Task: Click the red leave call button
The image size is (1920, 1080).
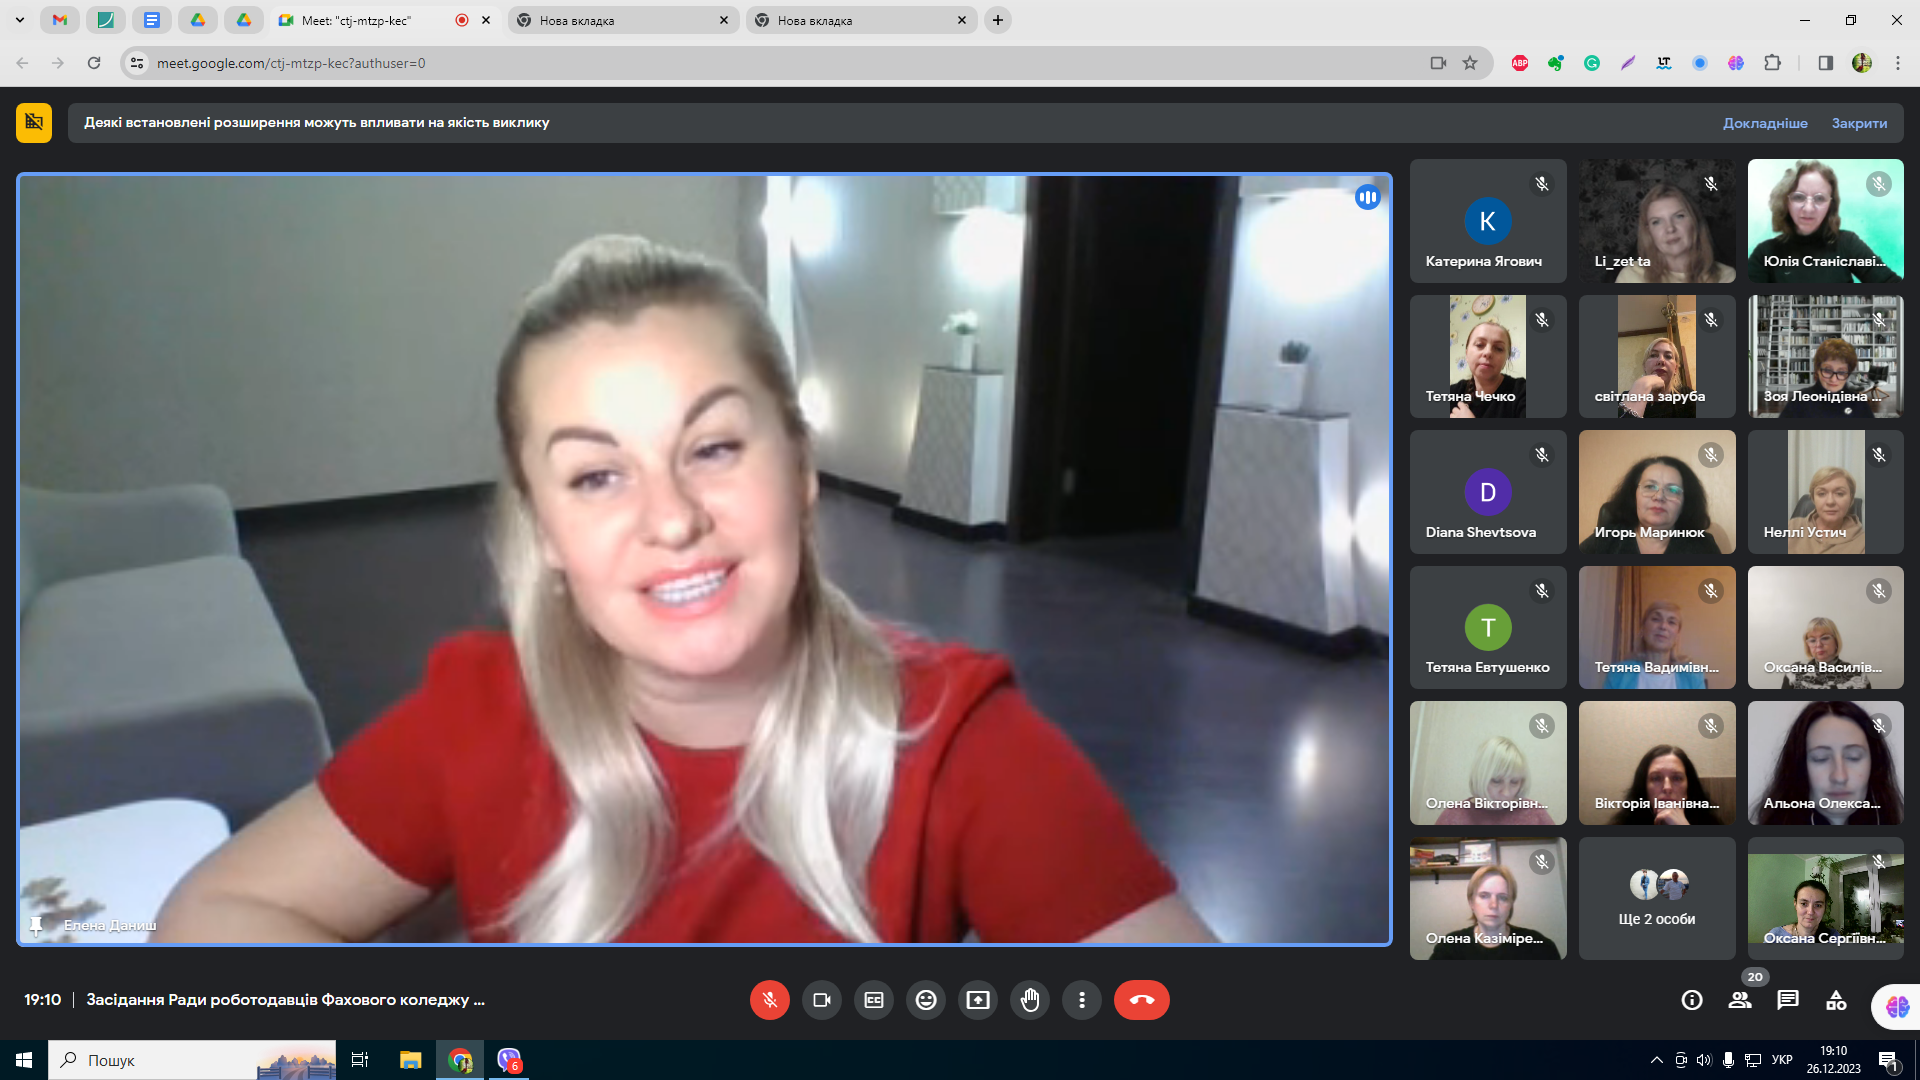Action: (x=1141, y=1000)
